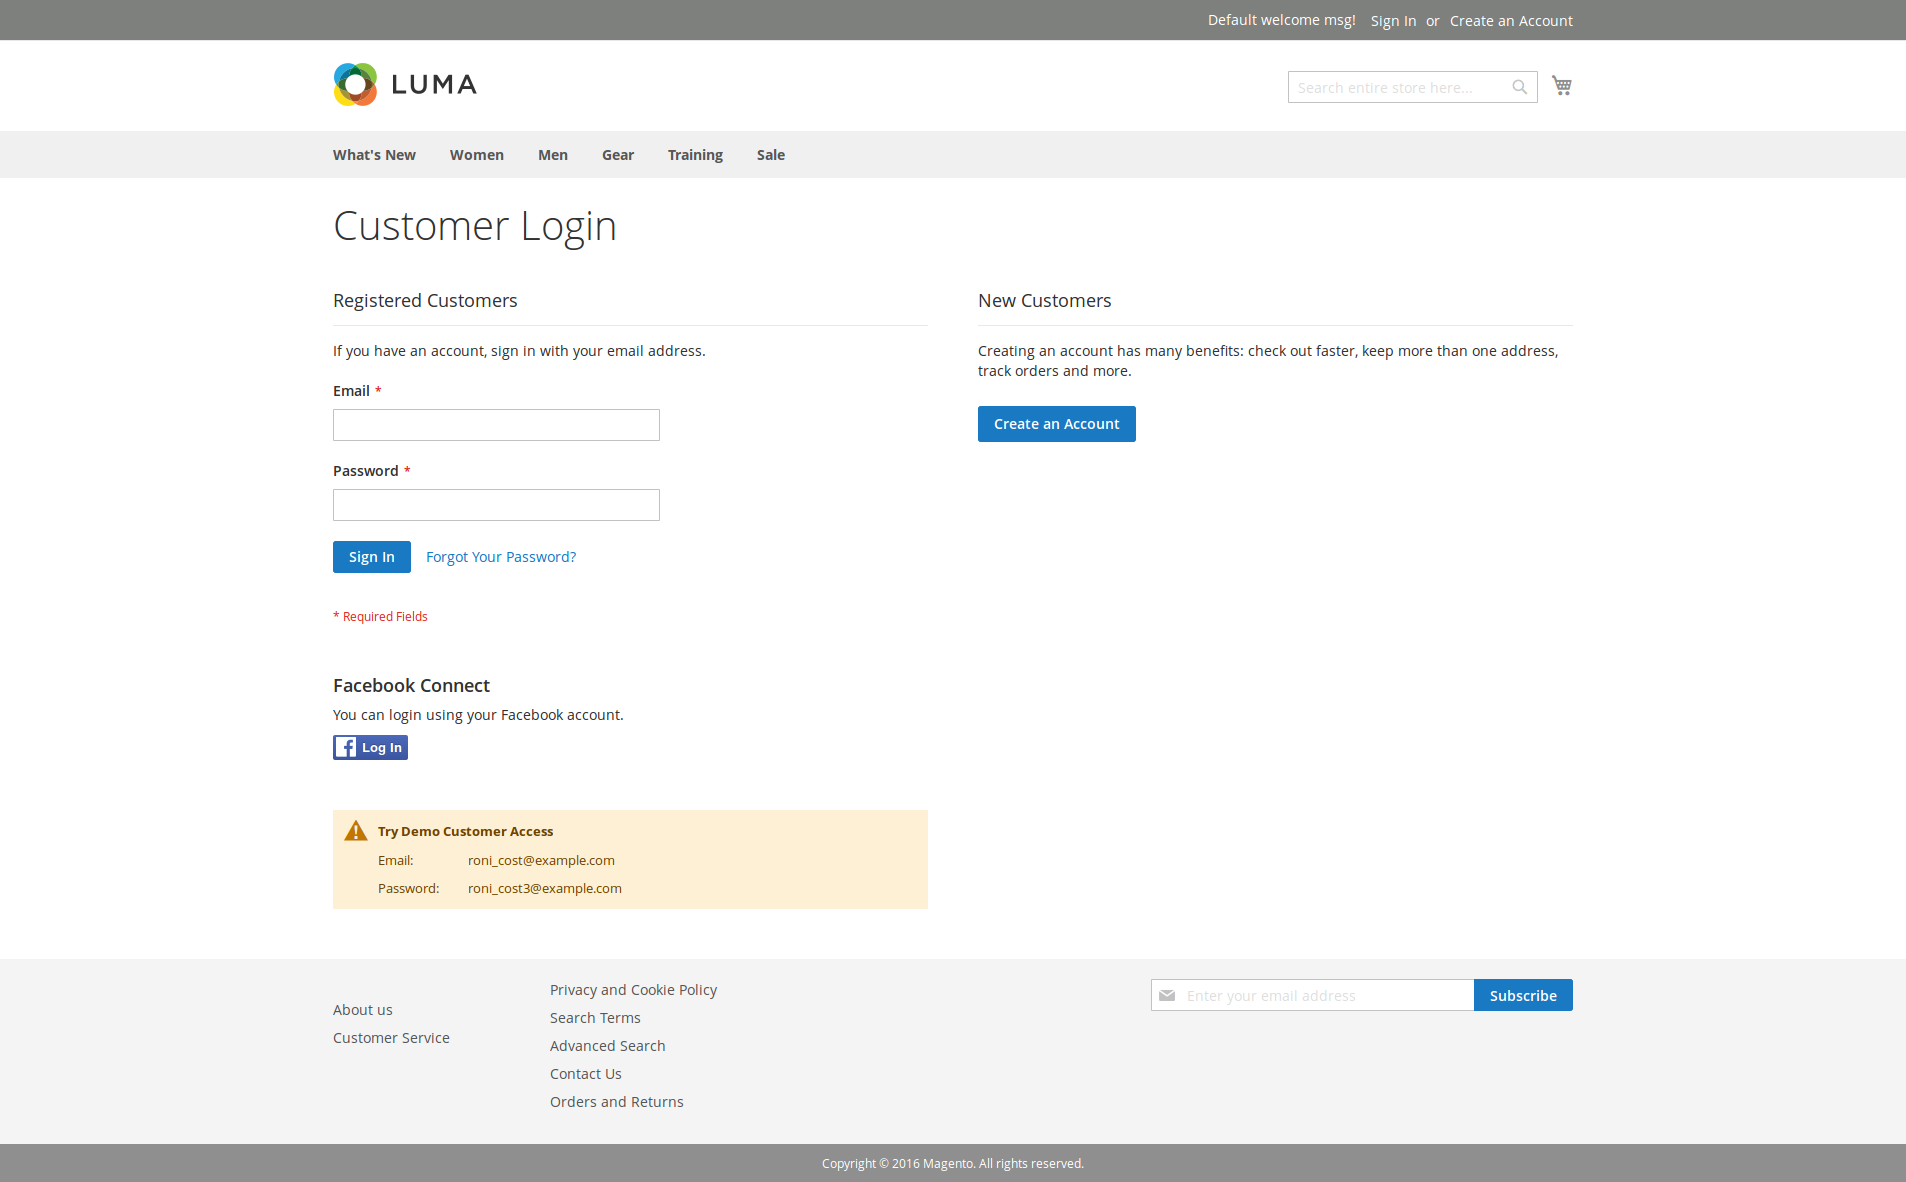Click the Subscribe button

coord(1522,995)
